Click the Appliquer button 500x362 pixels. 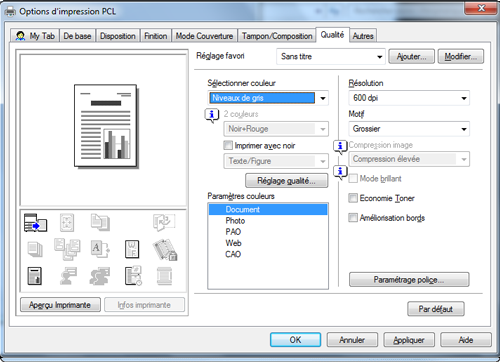[409, 340]
